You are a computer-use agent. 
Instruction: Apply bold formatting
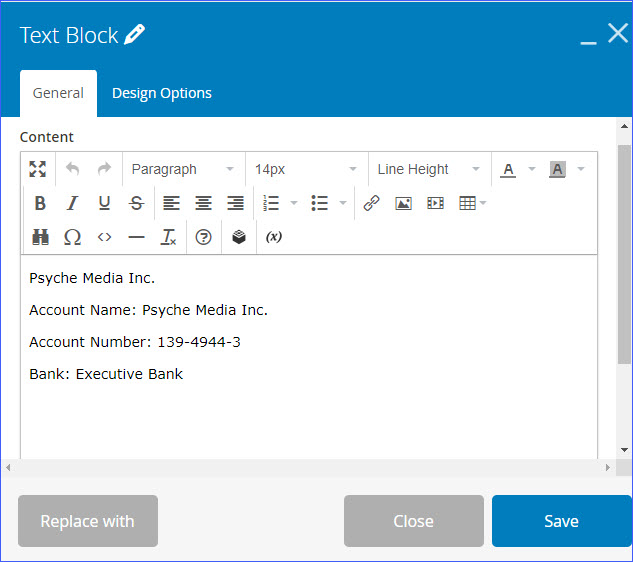[40, 203]
